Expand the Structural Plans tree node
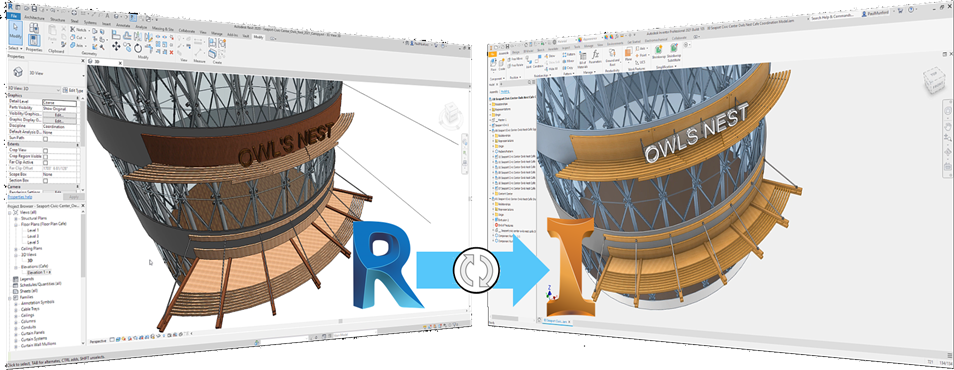 (x=16, y=218)
